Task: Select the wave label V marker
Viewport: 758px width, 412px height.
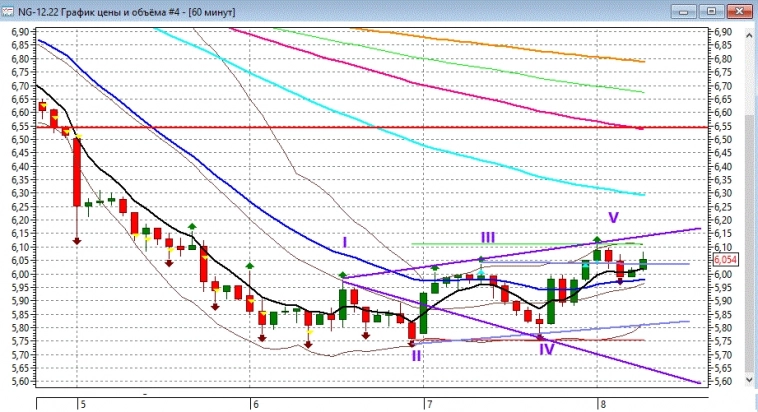Action: (x=613, y=217)
